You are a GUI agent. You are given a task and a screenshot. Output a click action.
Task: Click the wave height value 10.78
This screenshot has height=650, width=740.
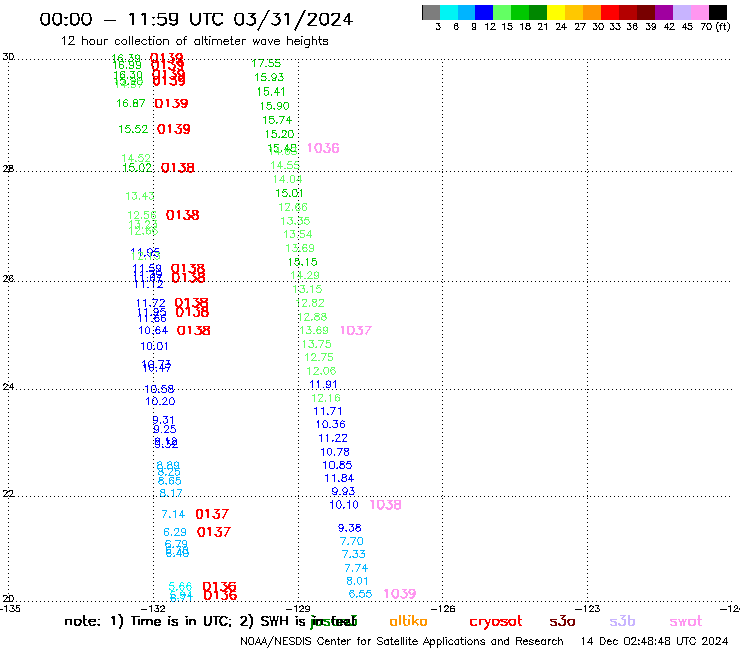point(335,452)
